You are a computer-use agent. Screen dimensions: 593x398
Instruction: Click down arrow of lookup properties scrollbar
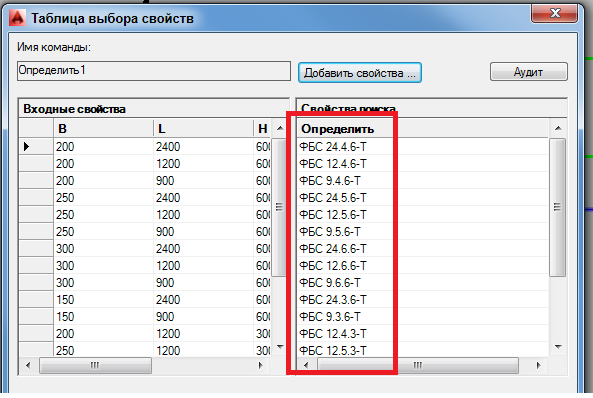tap(558, 347)
